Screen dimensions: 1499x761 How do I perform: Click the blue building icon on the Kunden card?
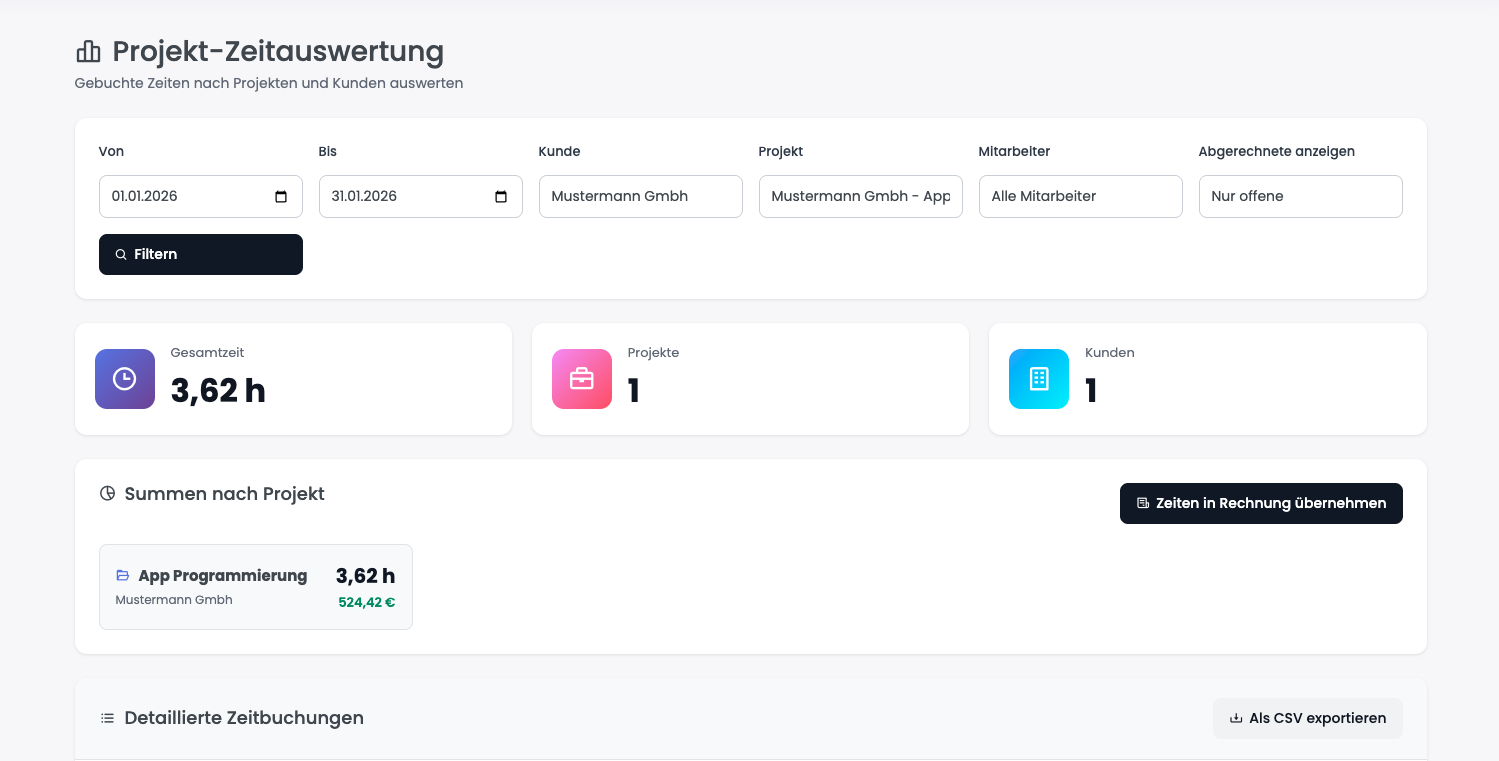pos(1038,379)
